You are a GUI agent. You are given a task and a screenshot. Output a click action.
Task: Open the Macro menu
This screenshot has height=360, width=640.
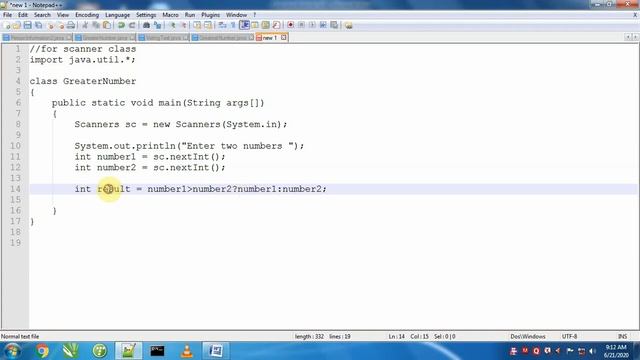[x=170, y=15]
